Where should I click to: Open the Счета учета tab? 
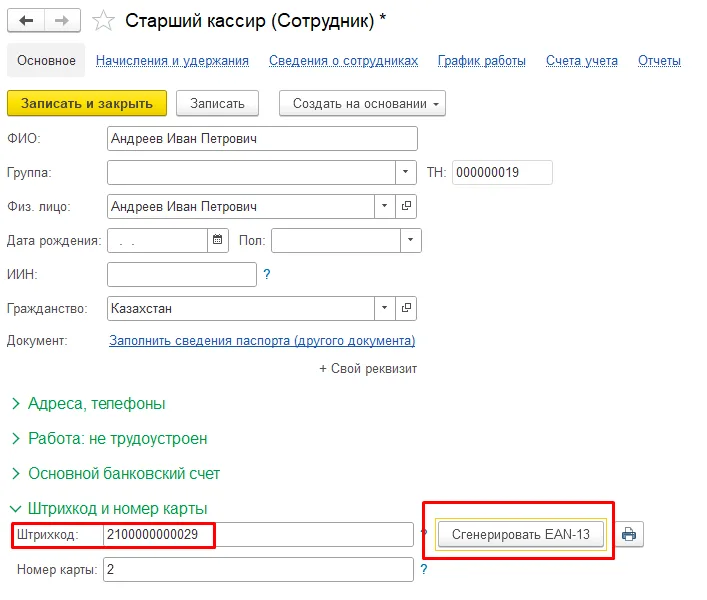582,60
